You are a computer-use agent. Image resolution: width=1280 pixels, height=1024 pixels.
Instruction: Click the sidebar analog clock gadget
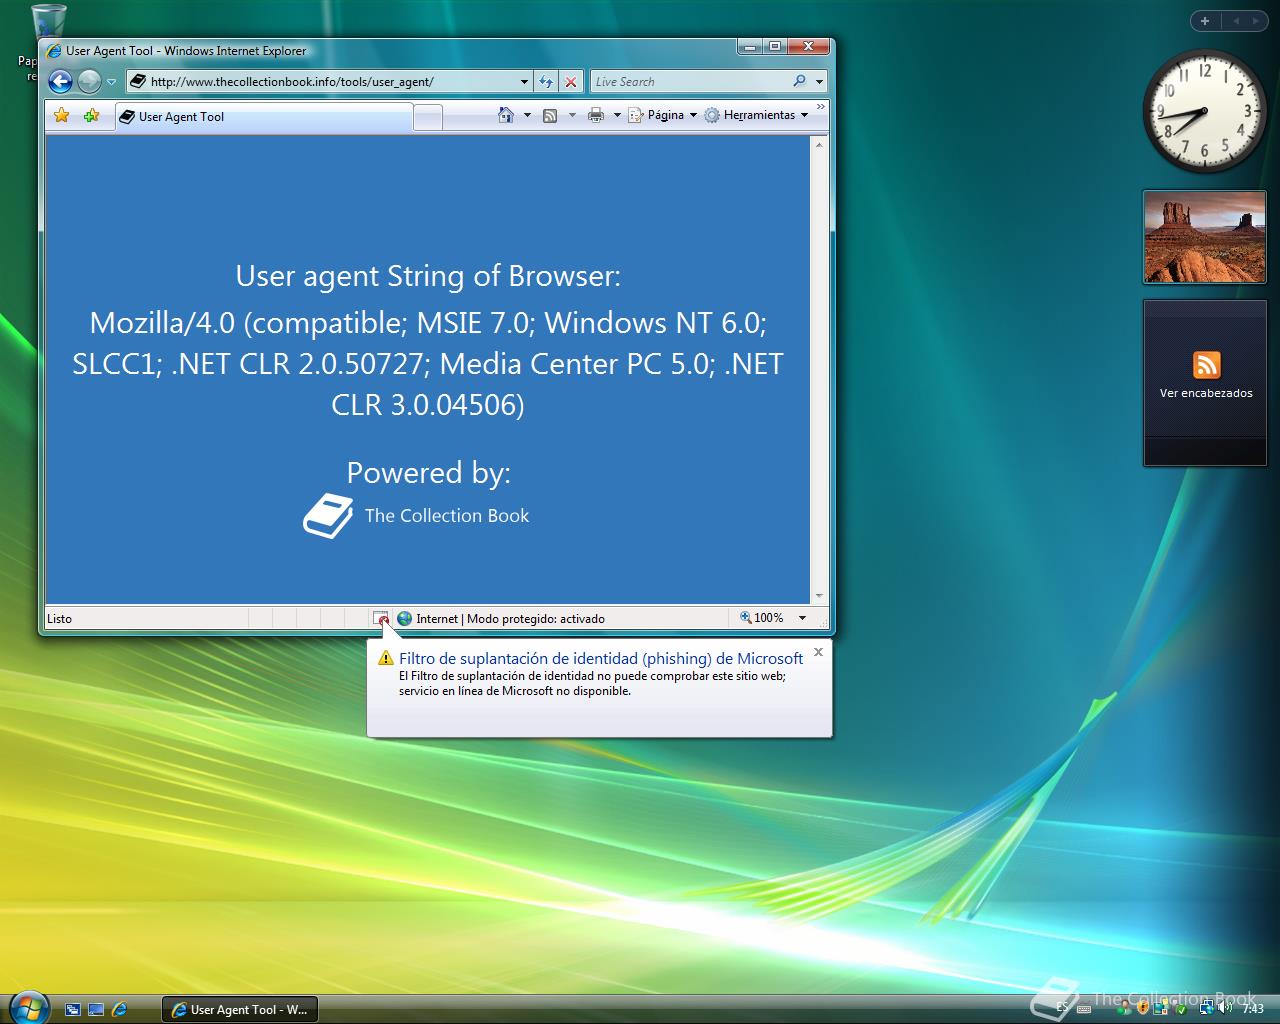click(1204, 112)
